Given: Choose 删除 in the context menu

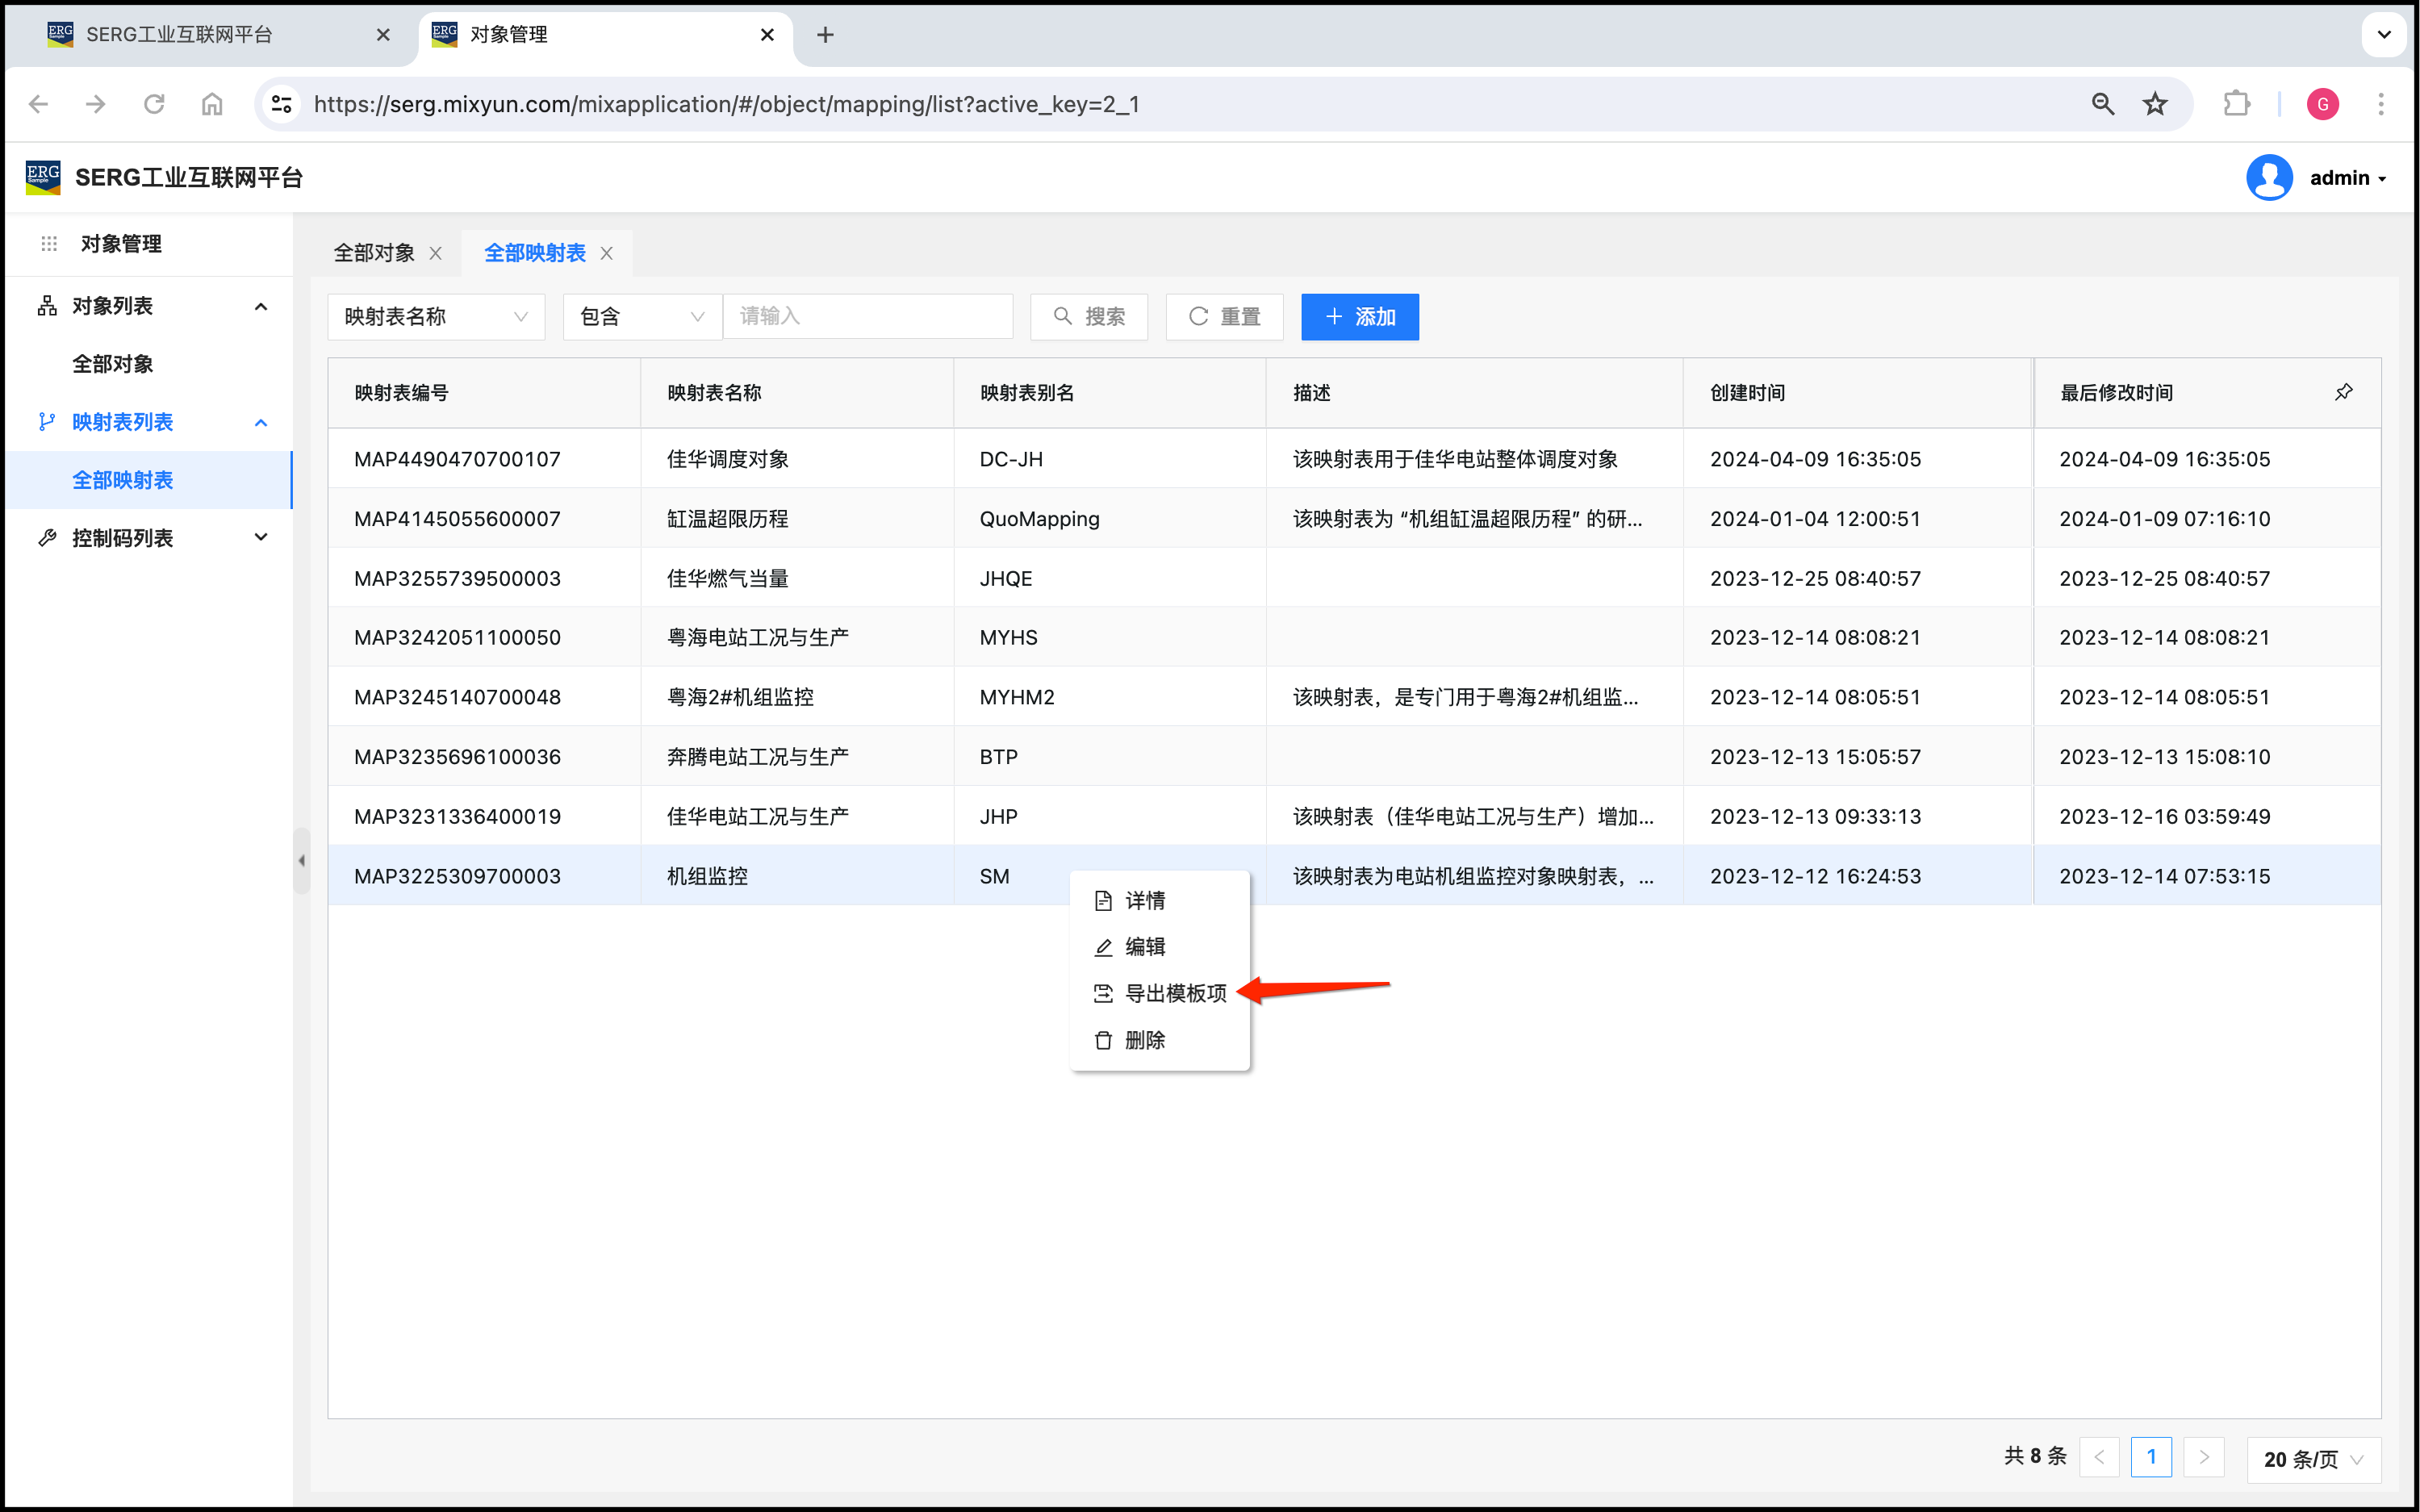Looking at the screenshot, I should (x=1144, y=1040).
